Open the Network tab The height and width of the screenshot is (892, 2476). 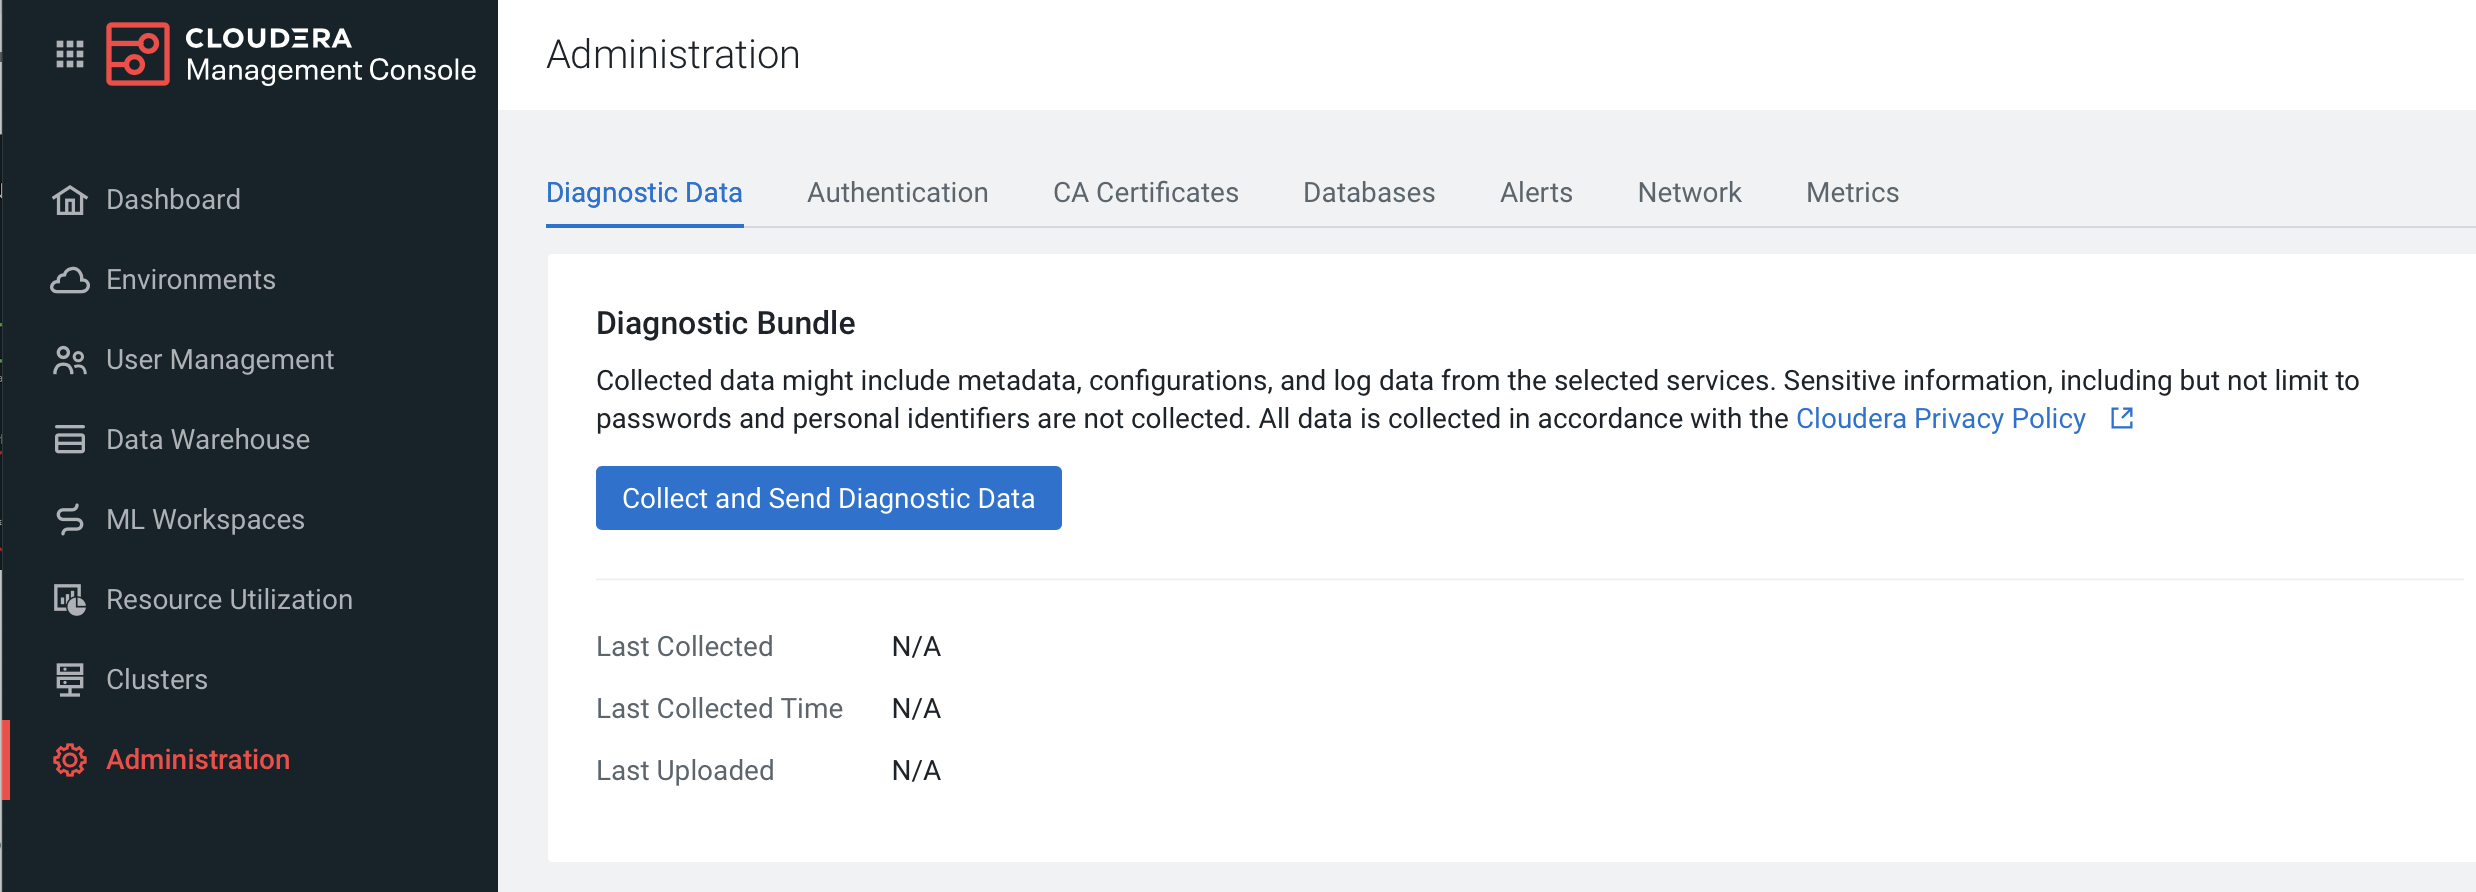pyautogui.click(x=1689, y=193)
